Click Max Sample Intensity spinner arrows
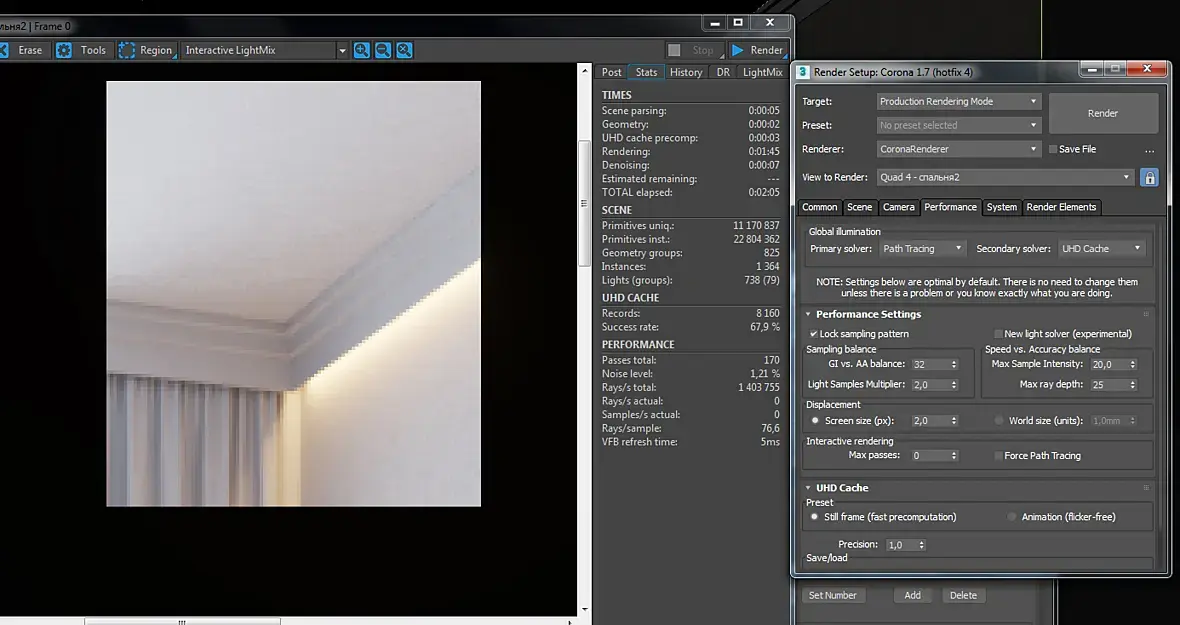 point(1133,364)
